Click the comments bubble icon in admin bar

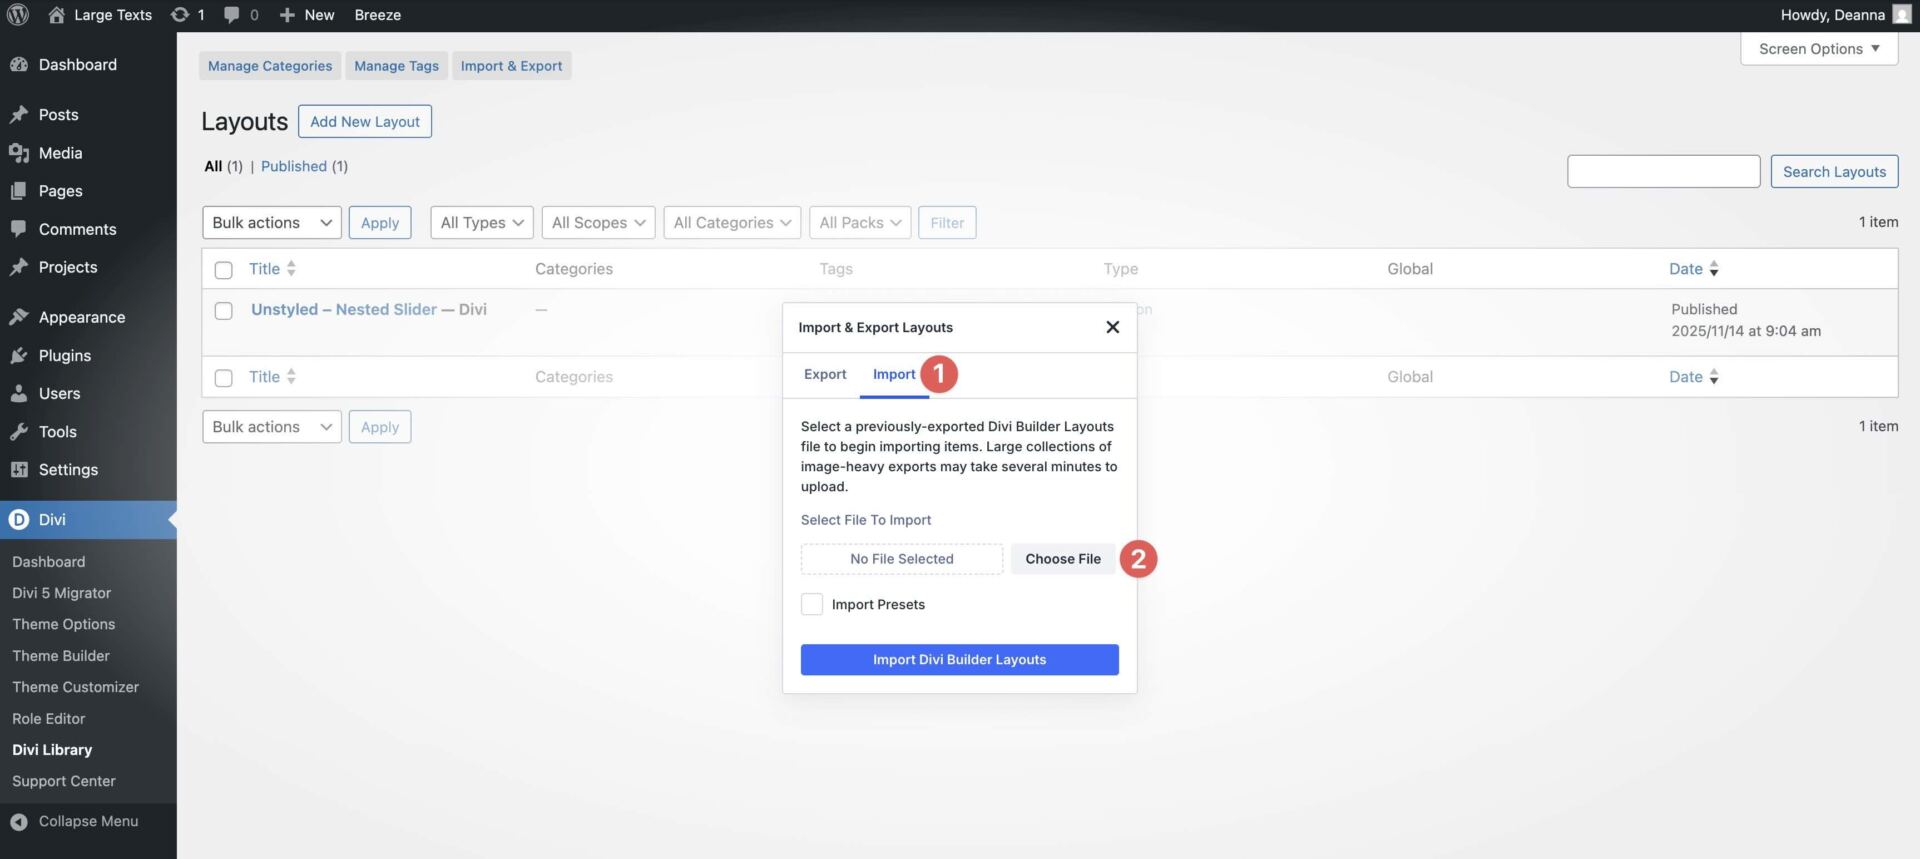232,15
